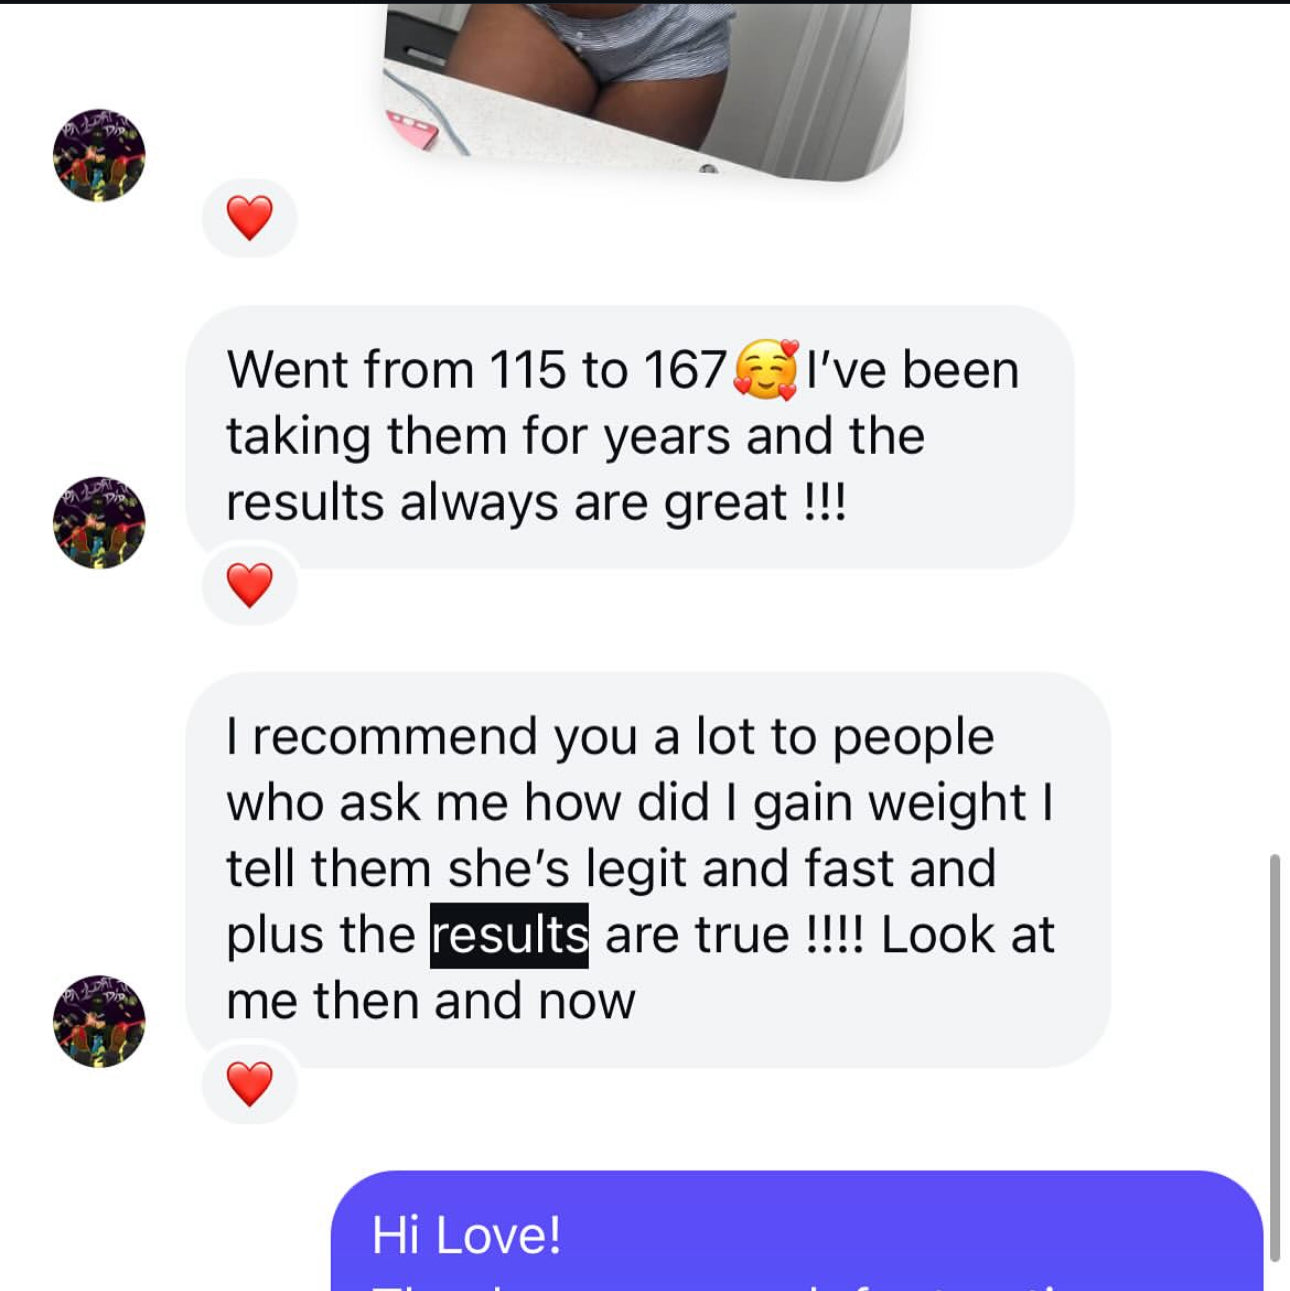Tap the sender avatar beside the photo message
Image resolution: width=1290 pixels, height=1291 pixels.
click(x=99, y=156)
